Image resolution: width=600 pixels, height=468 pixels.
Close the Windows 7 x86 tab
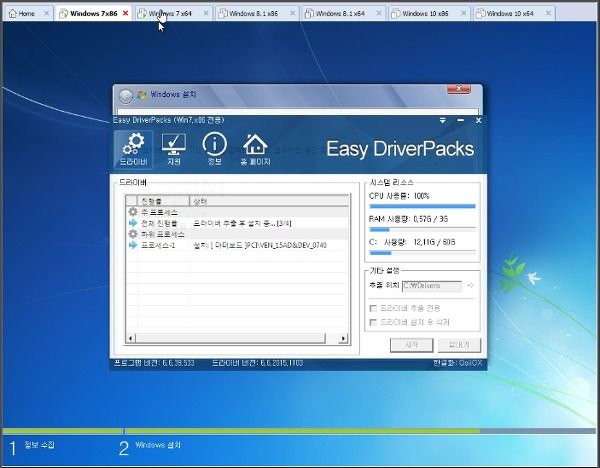coord(125,13)
